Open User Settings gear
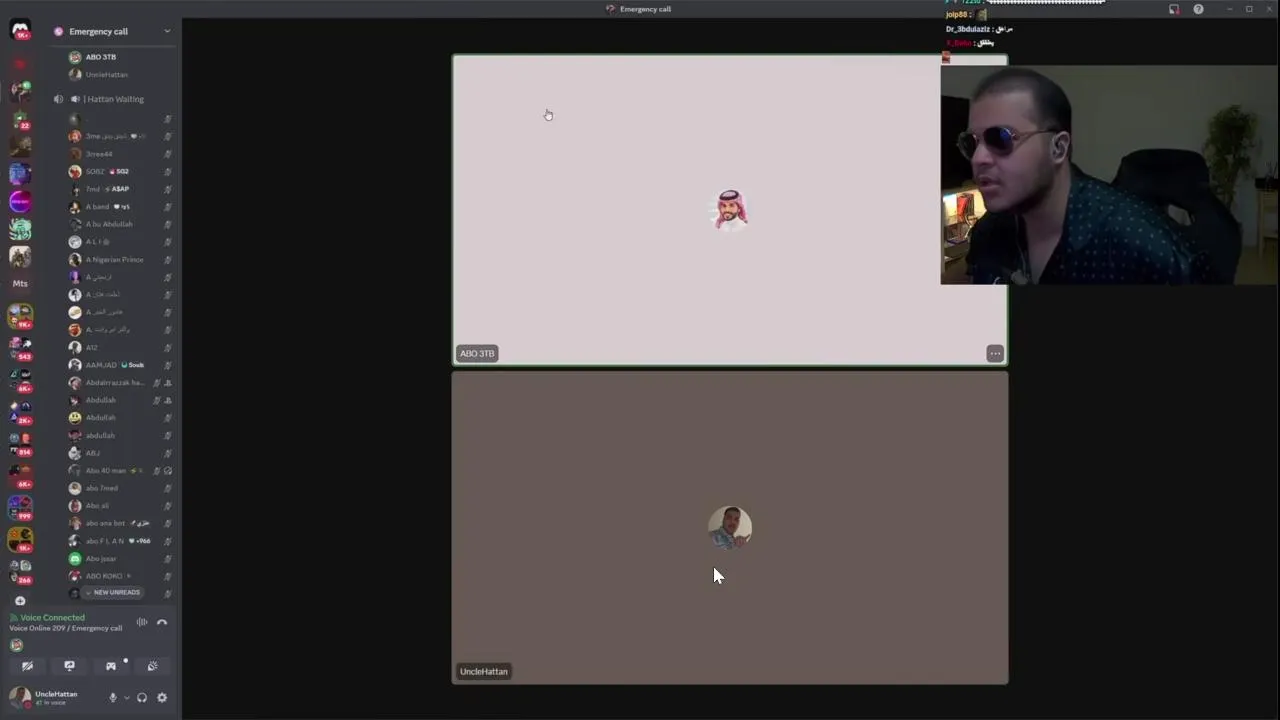Viewport: 1280px width, 720px height. (x=162, y=698)
